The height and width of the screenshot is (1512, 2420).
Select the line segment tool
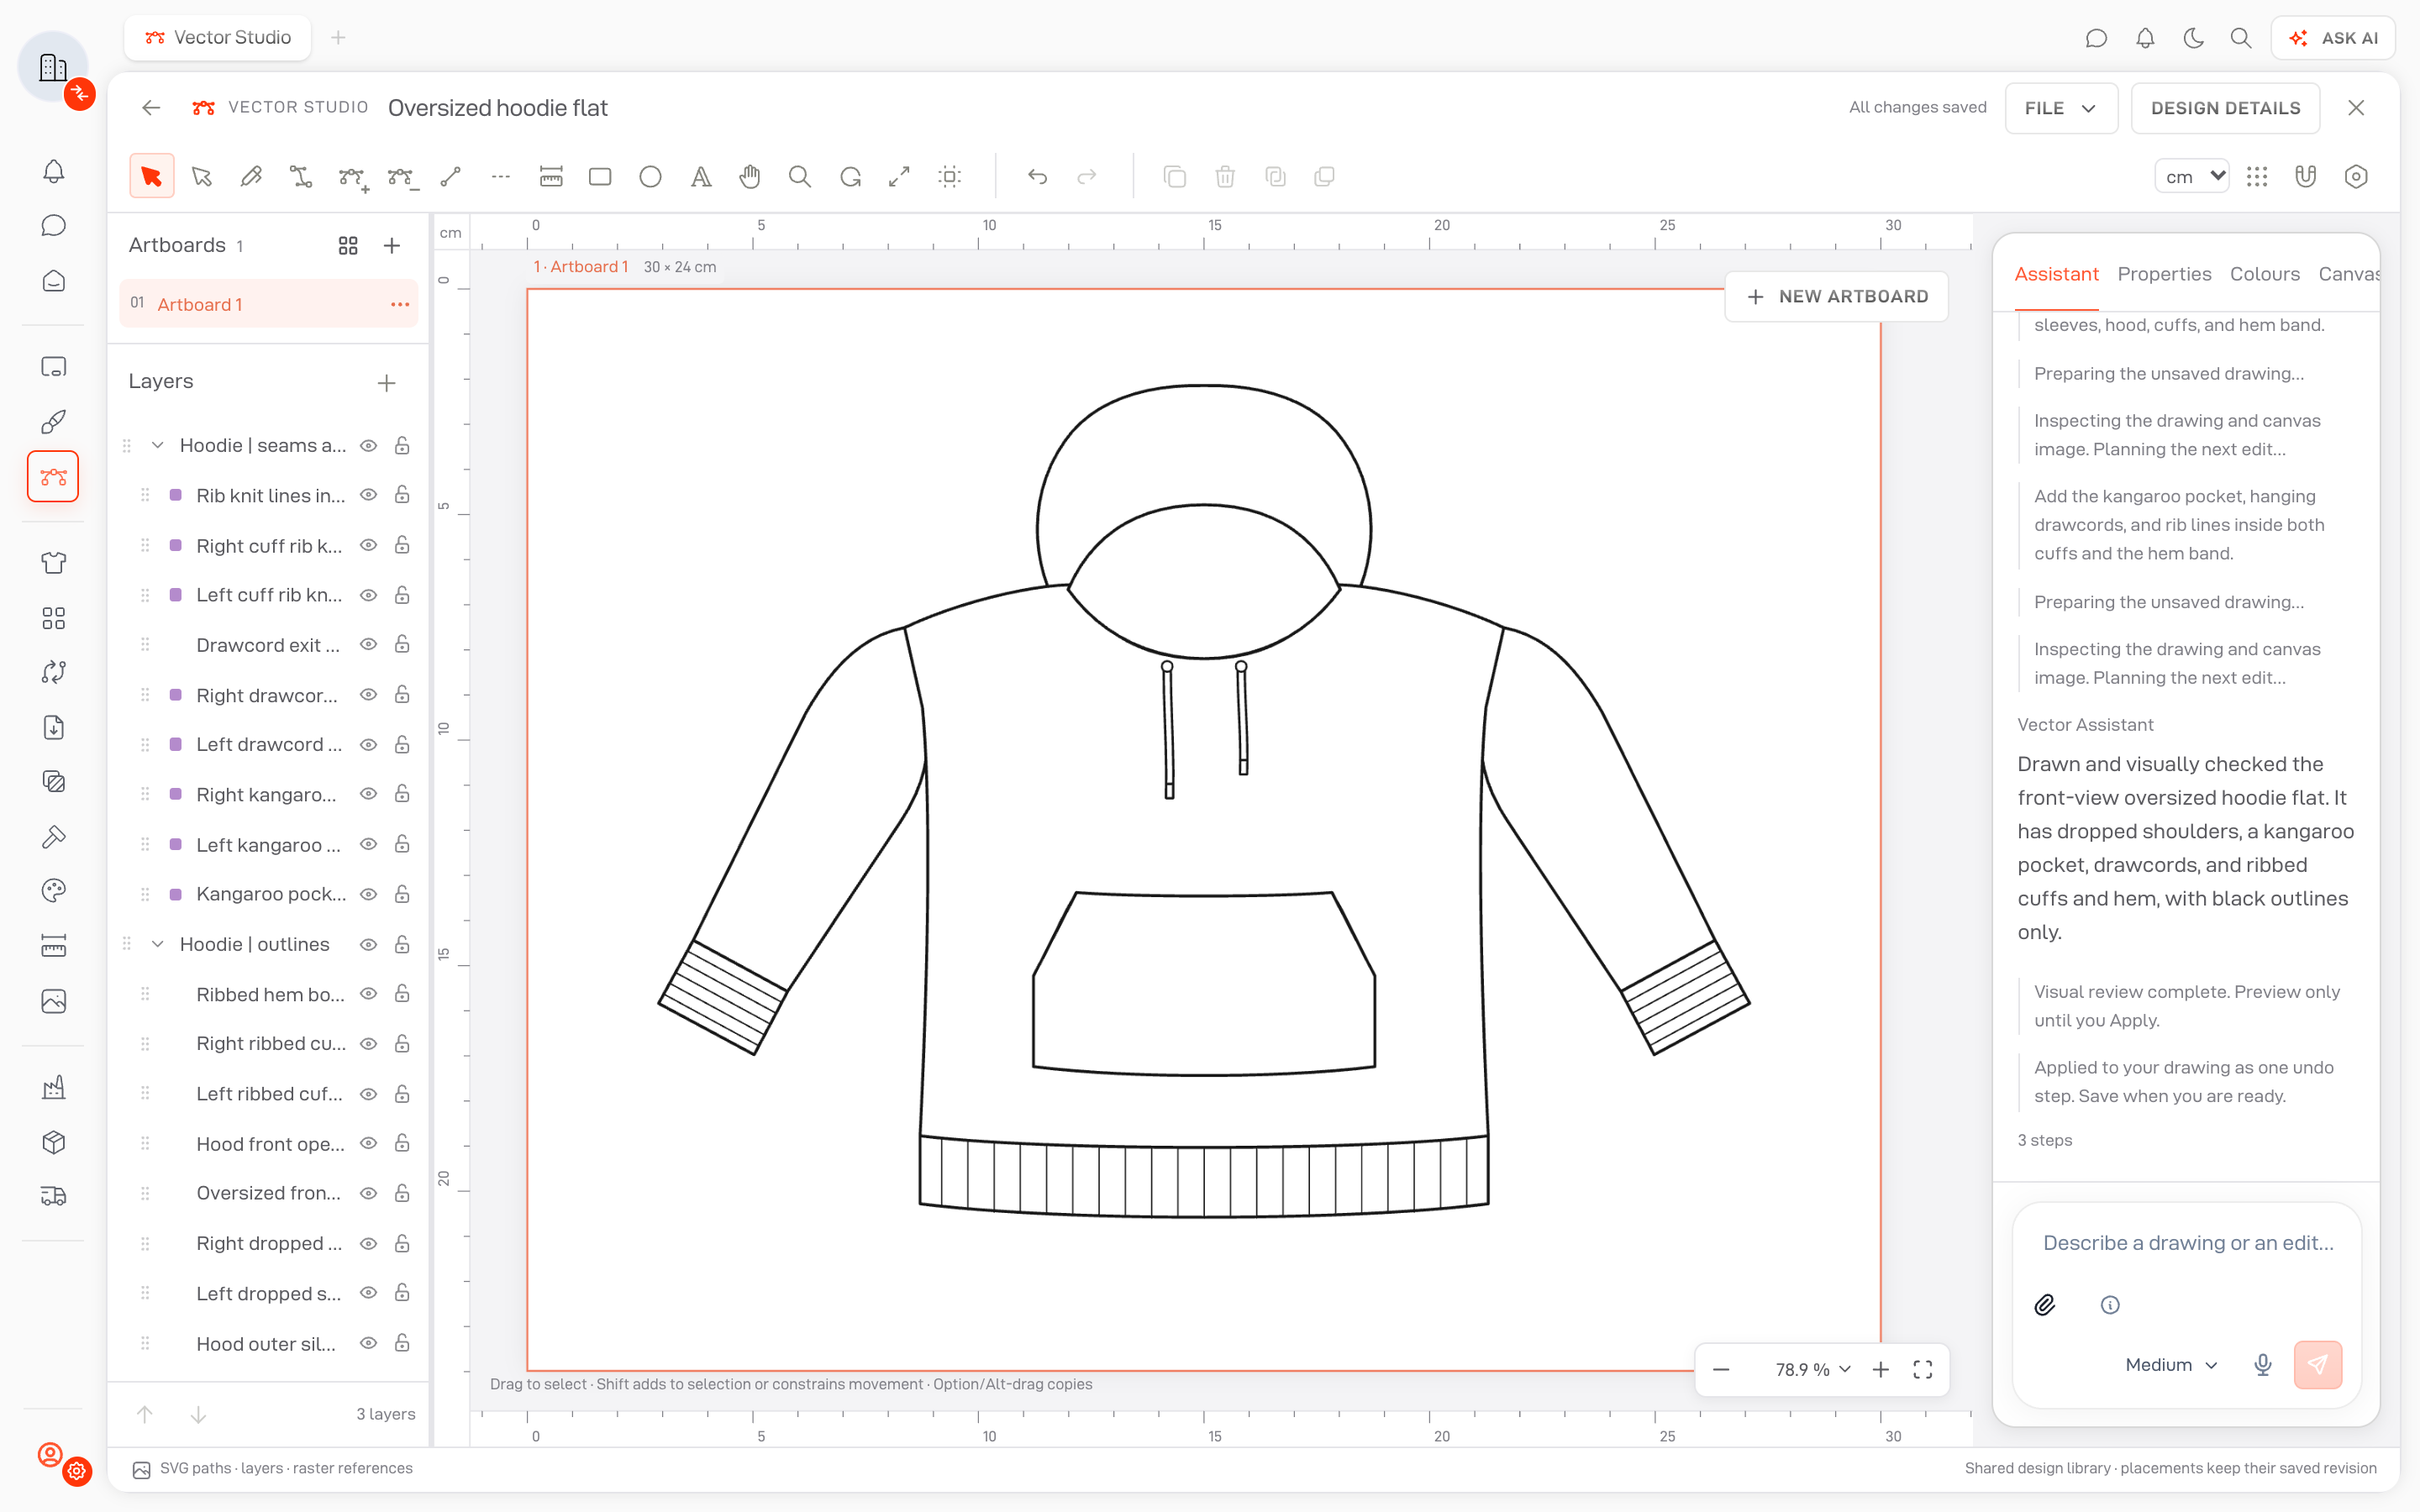[451, 177]
